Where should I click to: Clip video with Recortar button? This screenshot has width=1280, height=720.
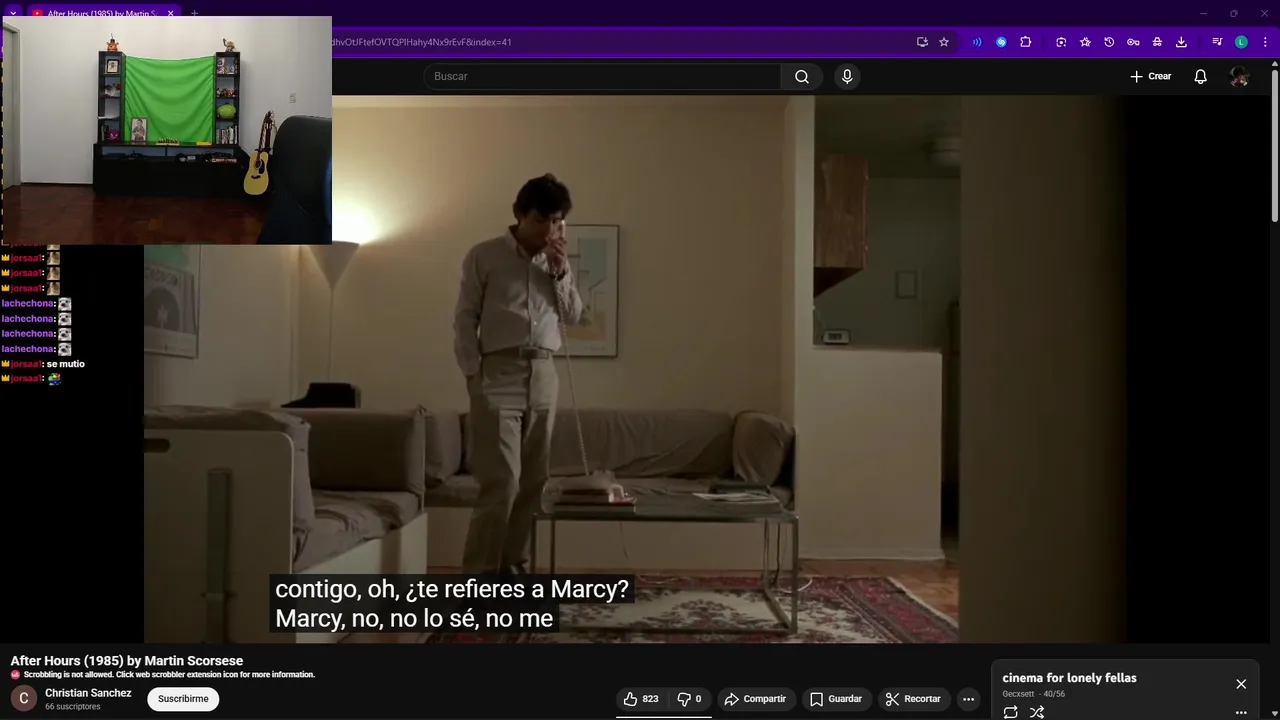click(x=913, y=699)
